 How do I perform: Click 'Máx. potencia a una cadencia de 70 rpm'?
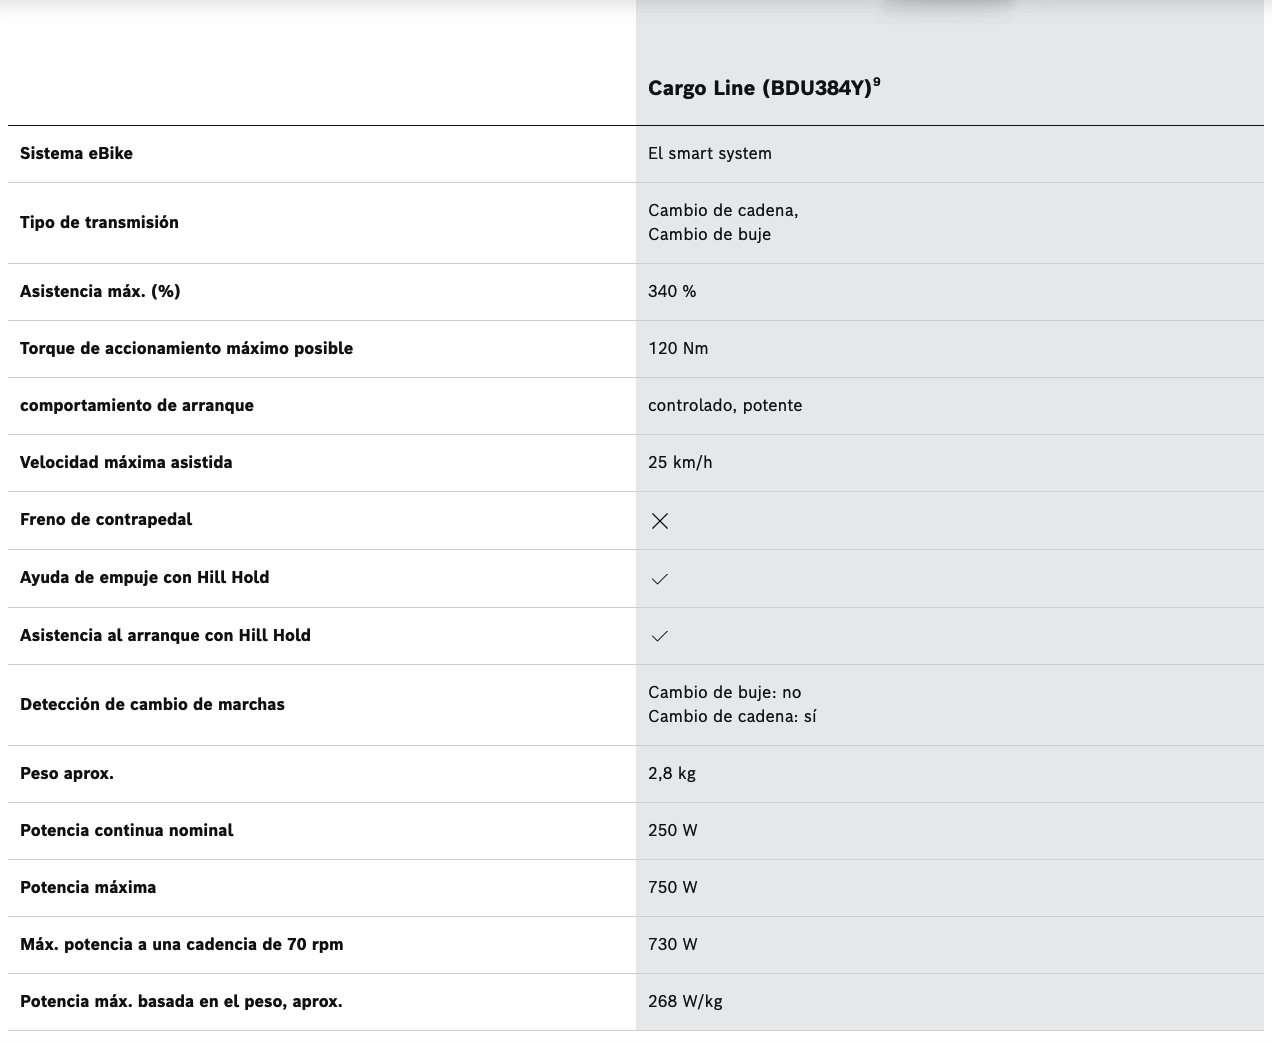[x=181, y=944]
